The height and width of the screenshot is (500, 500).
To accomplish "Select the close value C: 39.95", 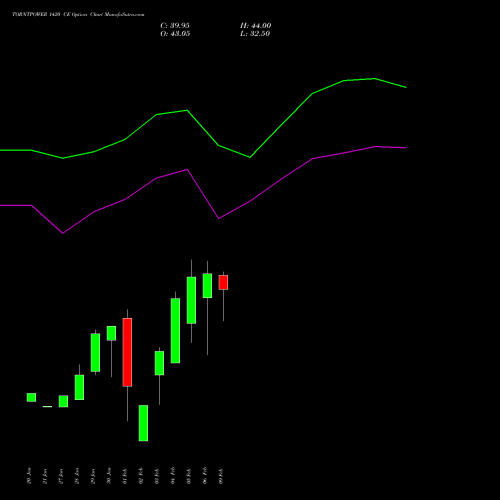I will [x=175, y=26].
